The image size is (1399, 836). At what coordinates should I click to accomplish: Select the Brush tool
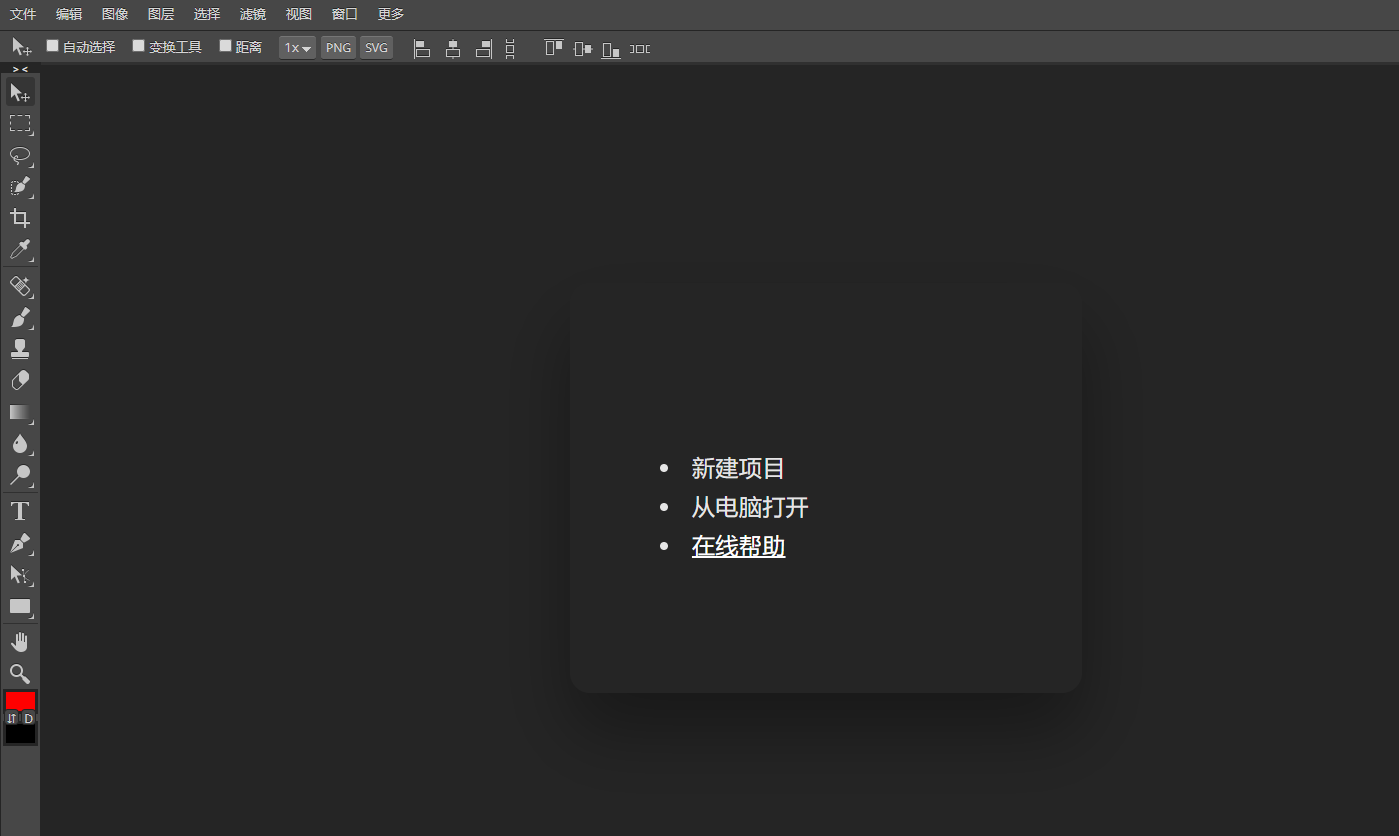(20, 318)
